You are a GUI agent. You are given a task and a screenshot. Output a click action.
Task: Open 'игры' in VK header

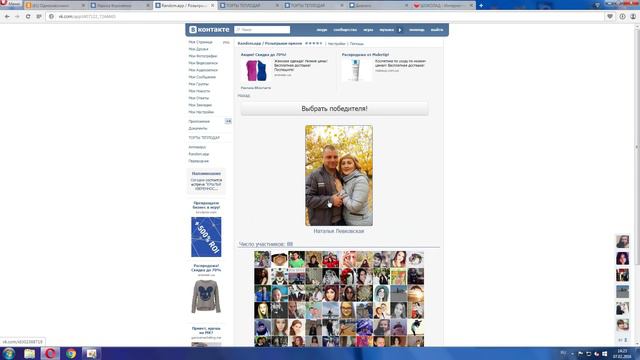(x=368, y=30)
